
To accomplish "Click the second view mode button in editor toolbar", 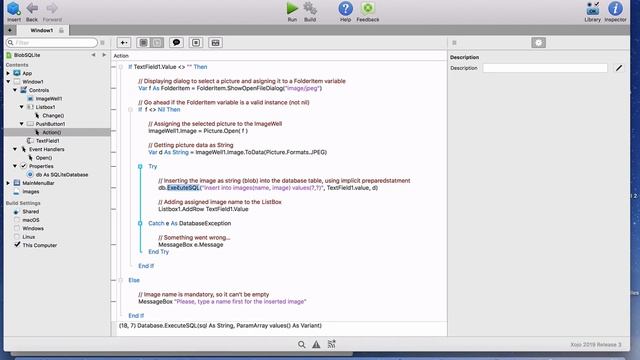I will pyautogui.click(x=157, y=42).
